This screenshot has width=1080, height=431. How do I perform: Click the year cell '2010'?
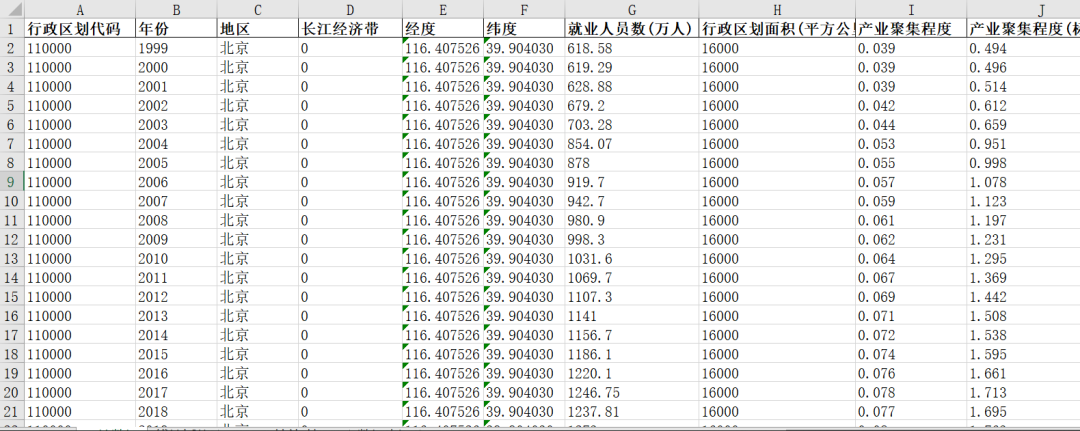pyautogui.click(x=176, y=259)
